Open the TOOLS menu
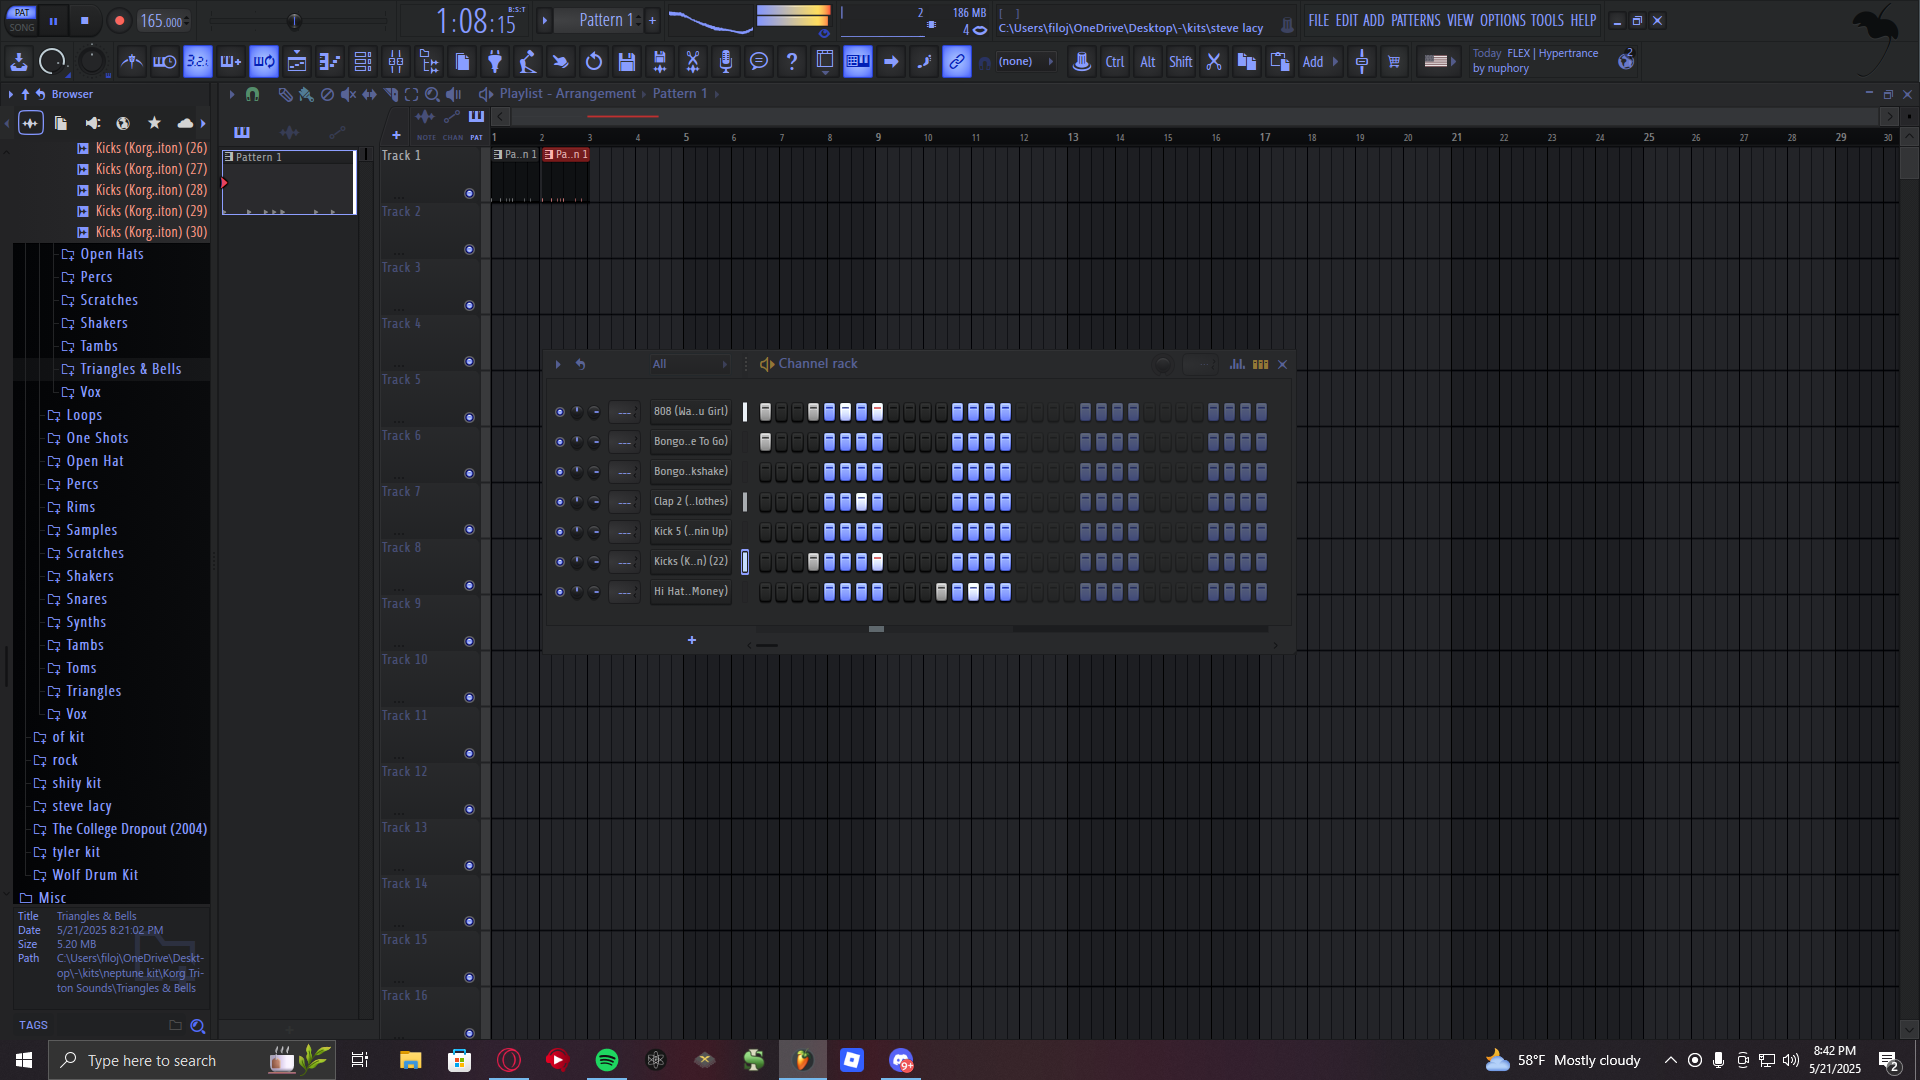 1546,20
